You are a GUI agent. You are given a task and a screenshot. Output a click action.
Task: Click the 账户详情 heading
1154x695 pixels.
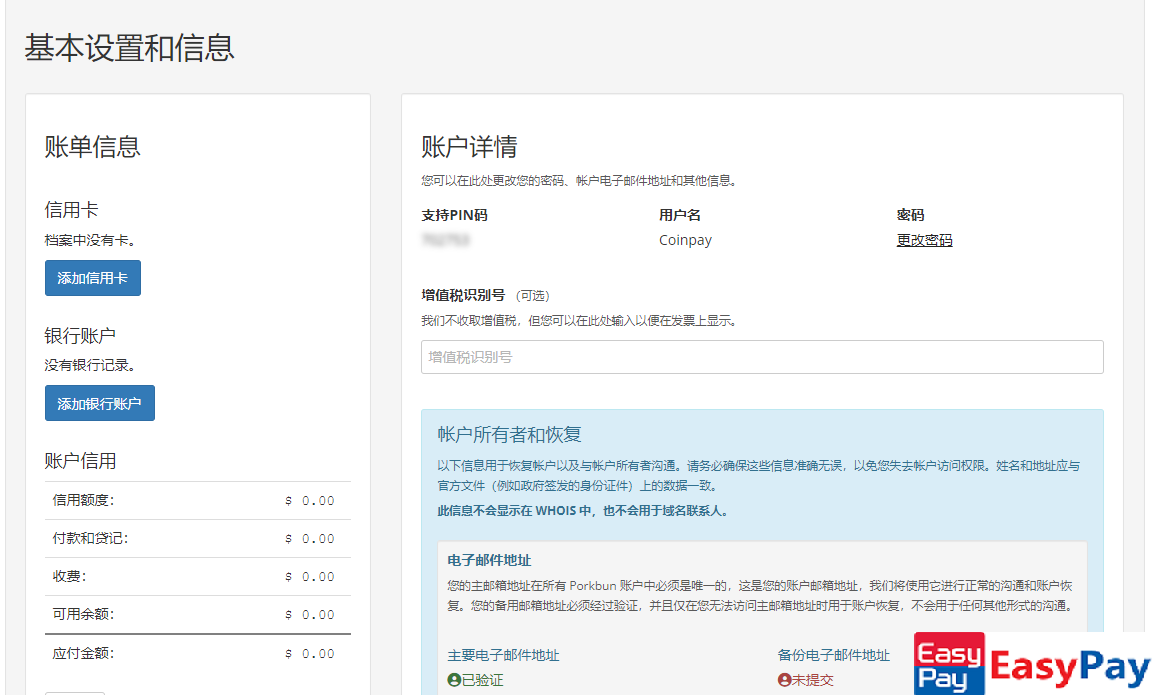[x=469, y=147]
